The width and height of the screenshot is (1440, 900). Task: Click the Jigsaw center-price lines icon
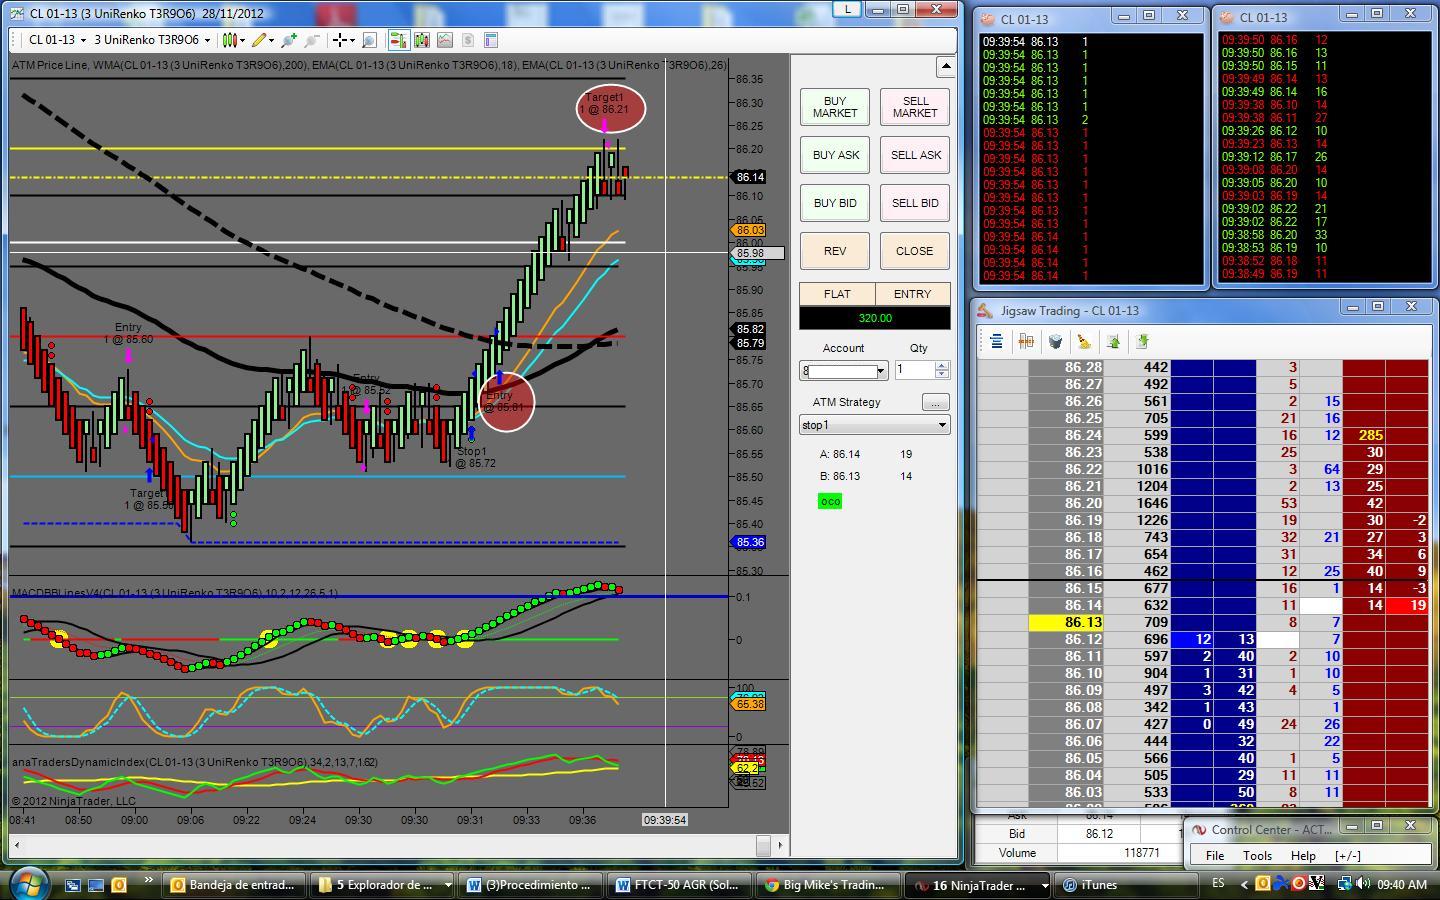pyautogui.click(x=996, y=341)
